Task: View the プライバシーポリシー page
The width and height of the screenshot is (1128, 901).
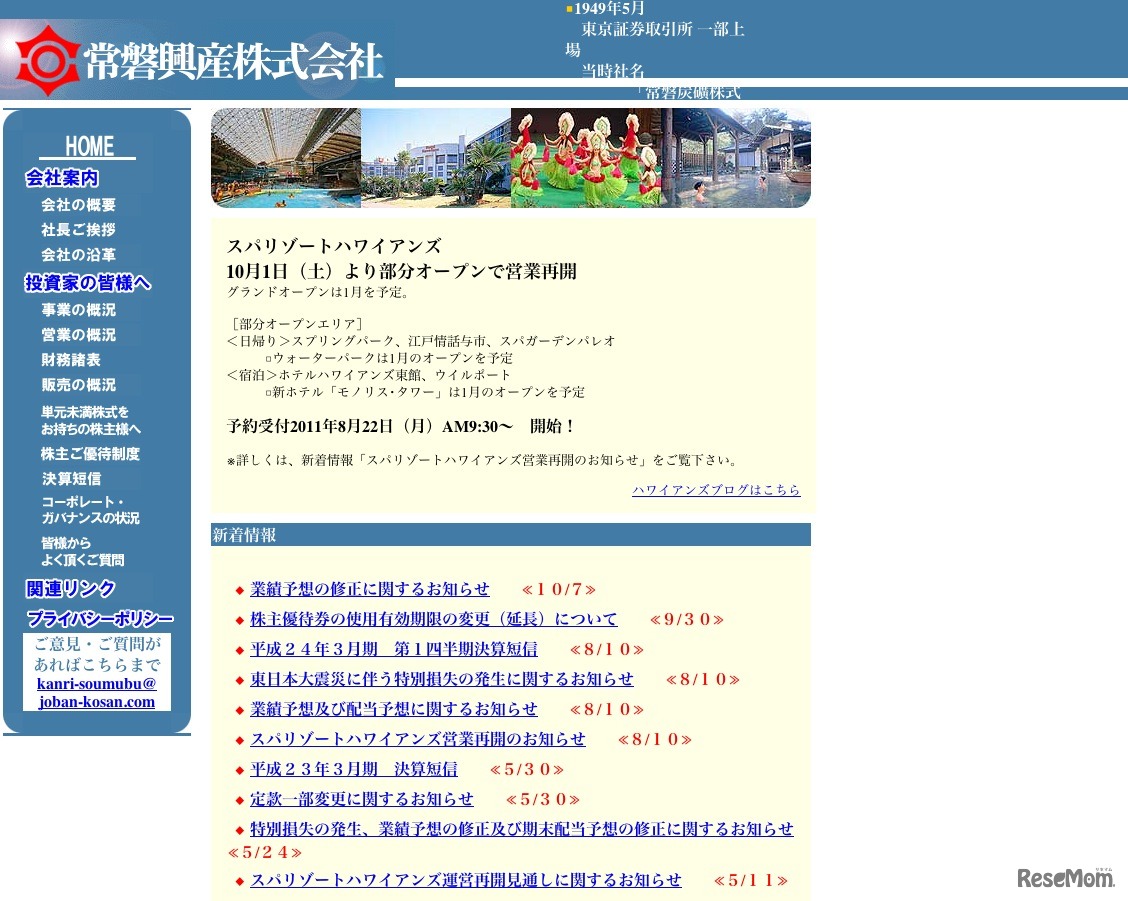Action: click(x=99, y=619)
